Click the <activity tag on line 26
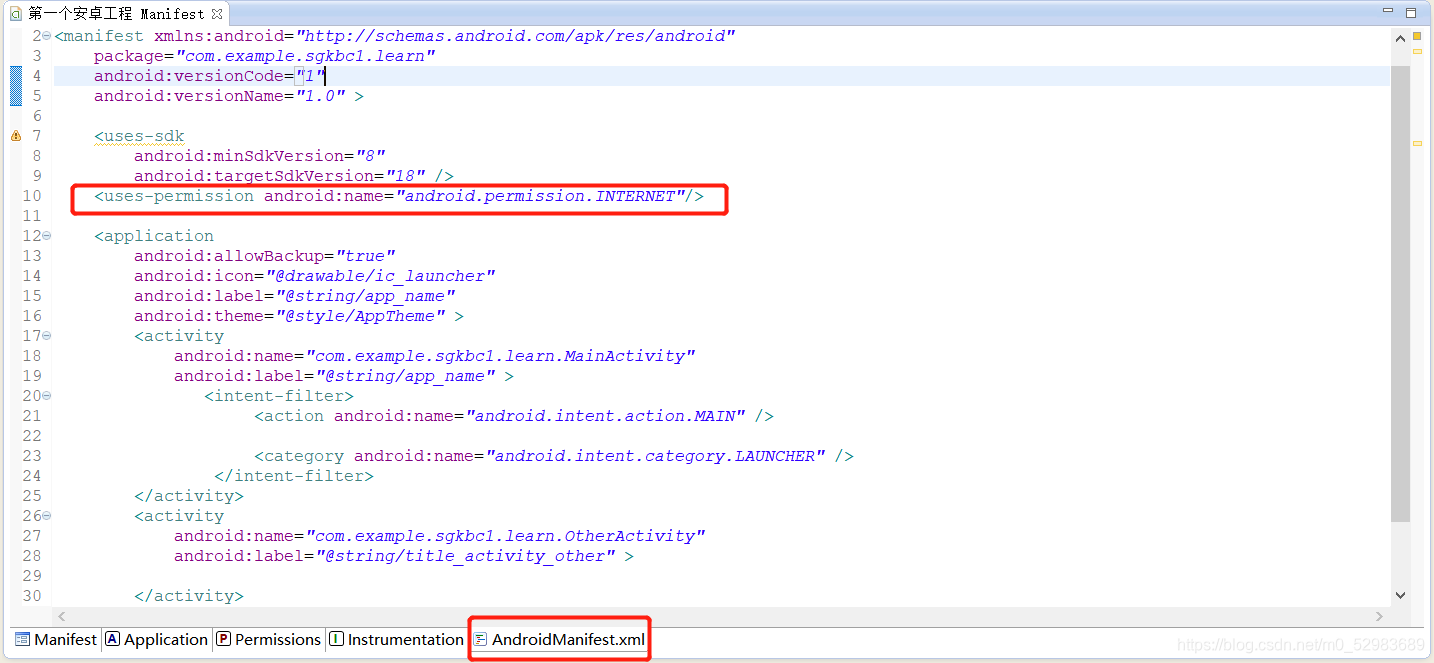1434x663 pixels. [179, 516]
